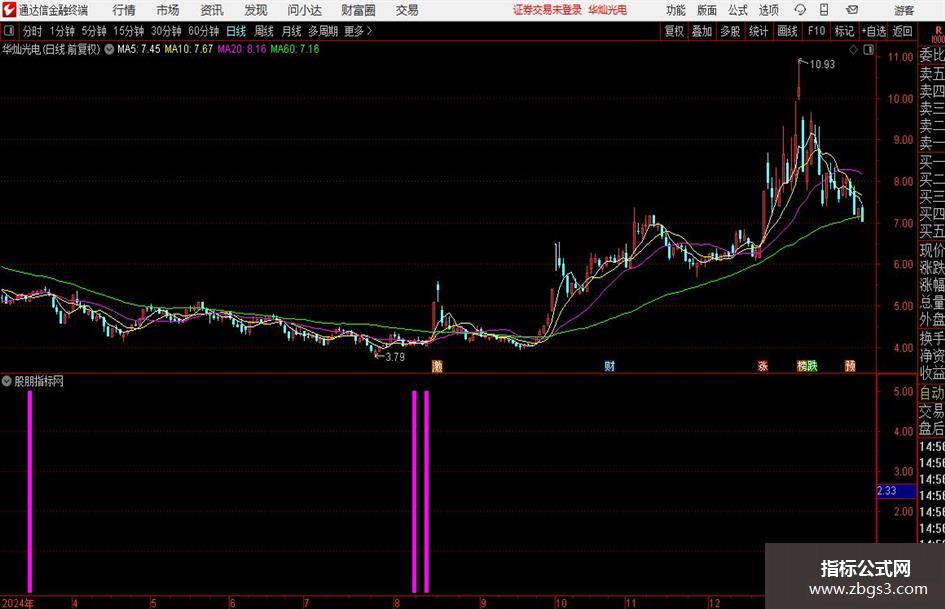
Task: Expand the MA indicator dropdown arrow
Action: pyautogui.click(x=109, y=49)
